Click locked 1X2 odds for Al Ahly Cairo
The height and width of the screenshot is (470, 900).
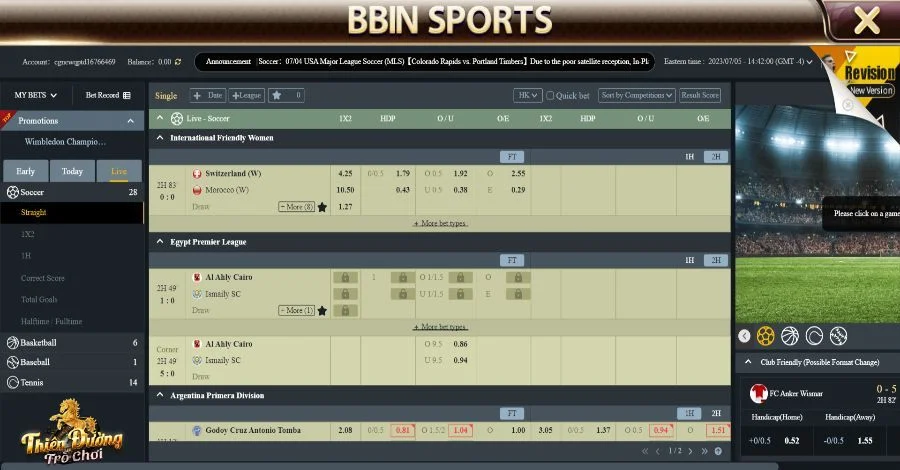tap(345, 278)
